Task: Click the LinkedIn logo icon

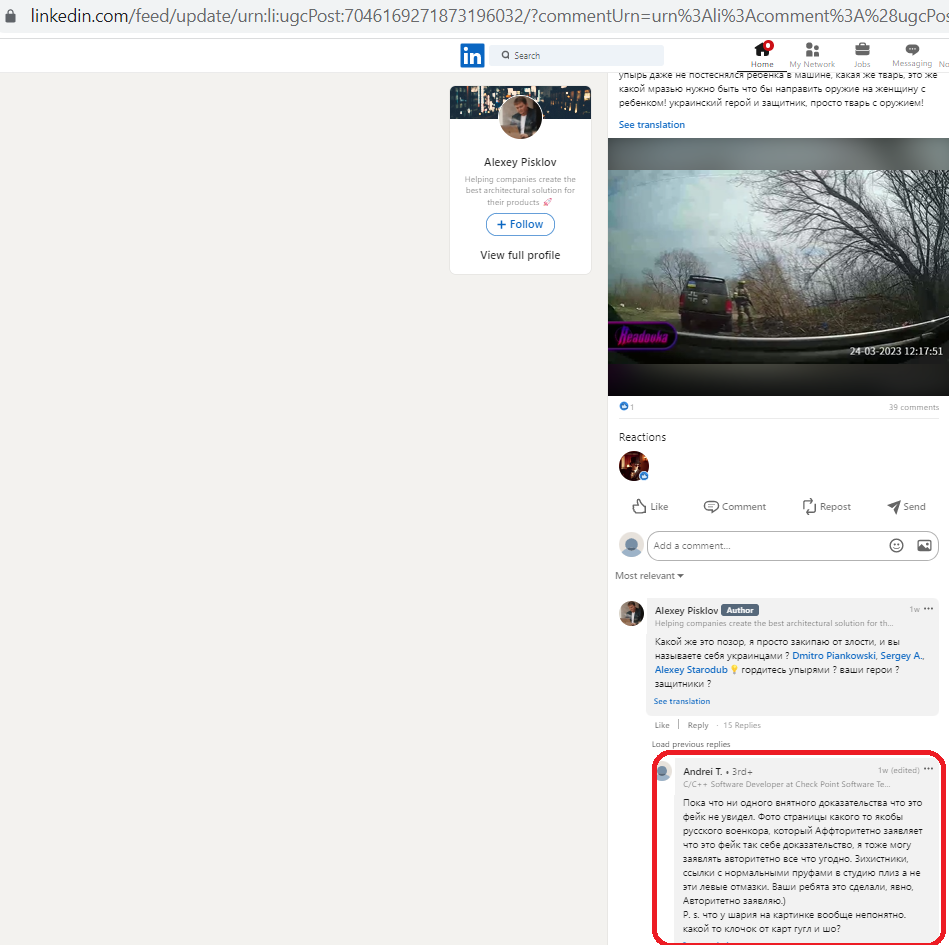Action: coord(472,56)
